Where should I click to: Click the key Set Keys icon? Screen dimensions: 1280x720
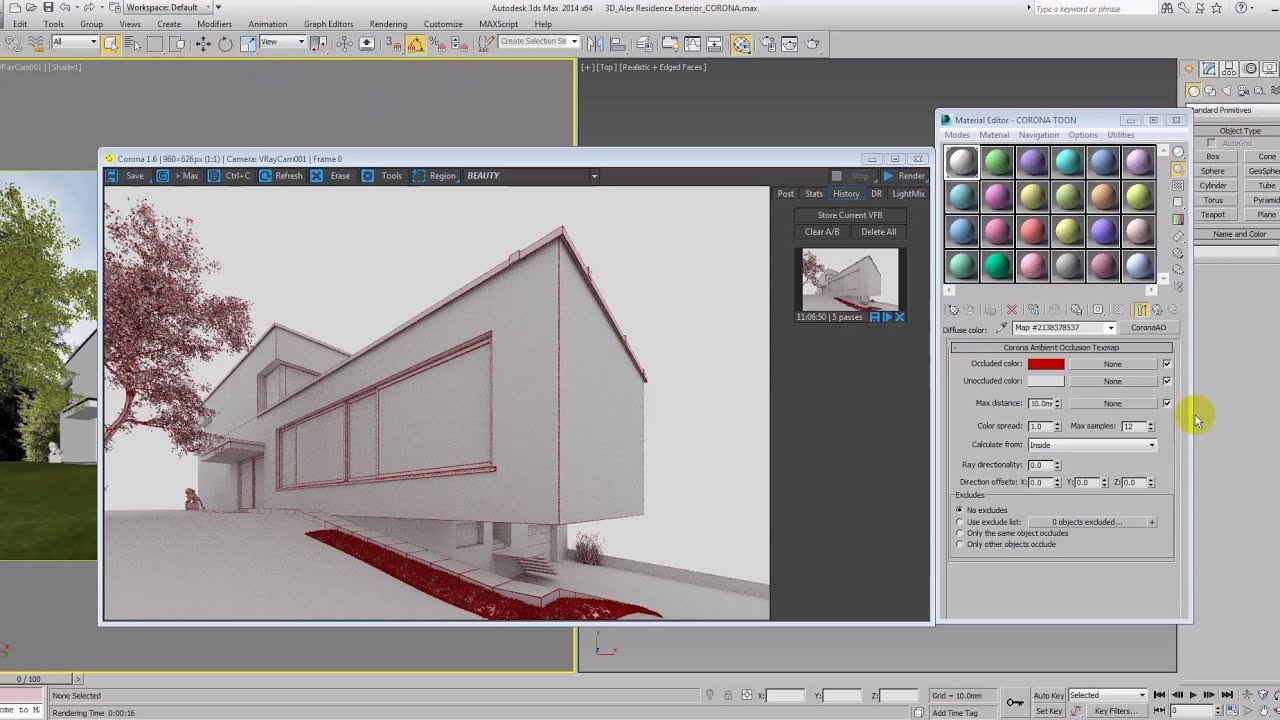point(1015,702)
